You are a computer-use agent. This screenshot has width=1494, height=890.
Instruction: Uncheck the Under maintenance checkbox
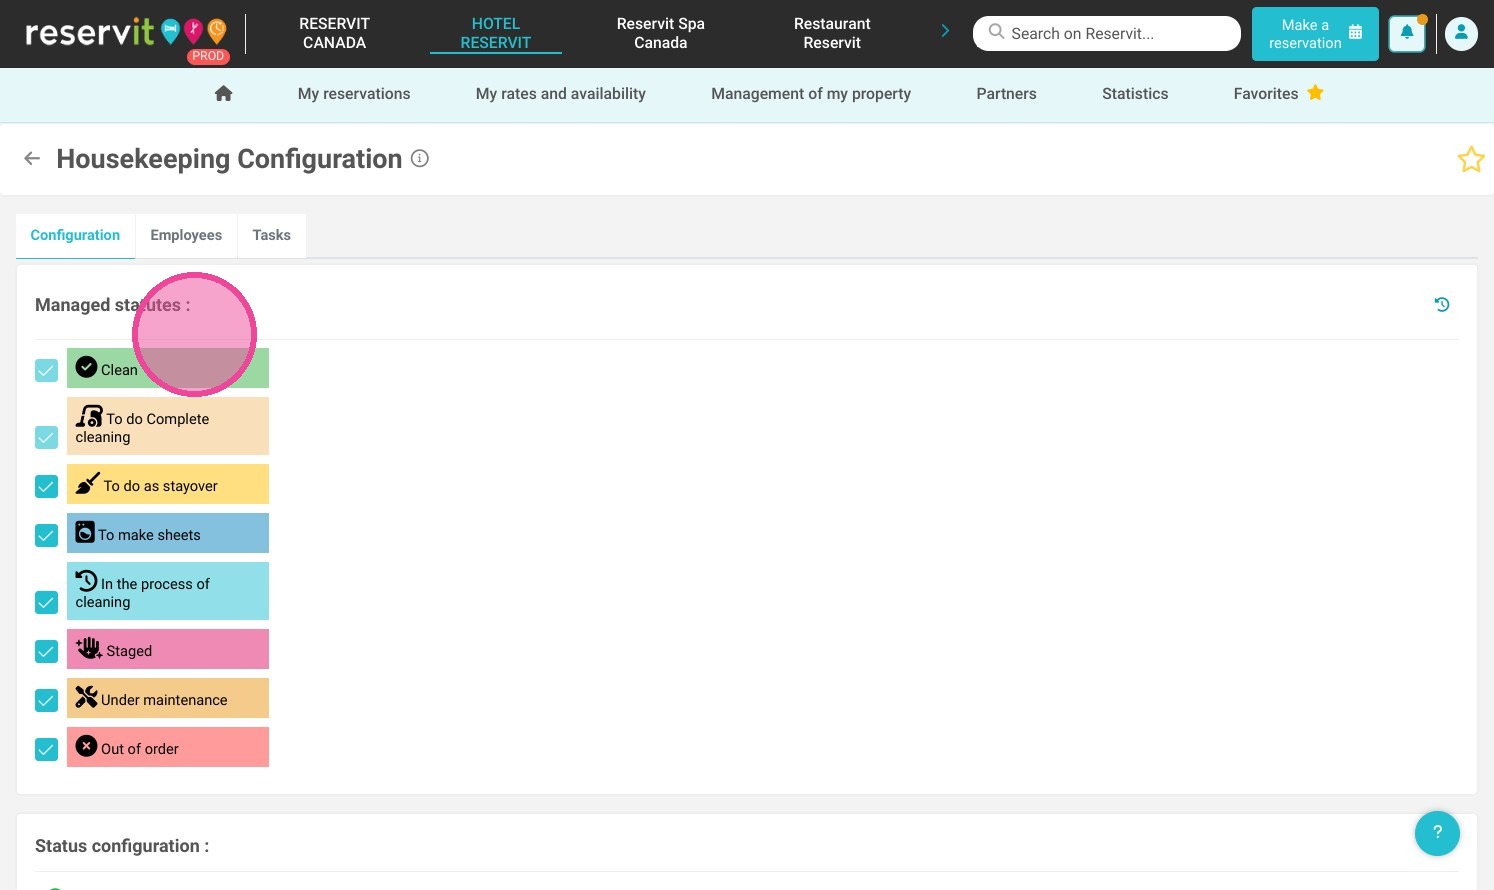tap(47, 700)
